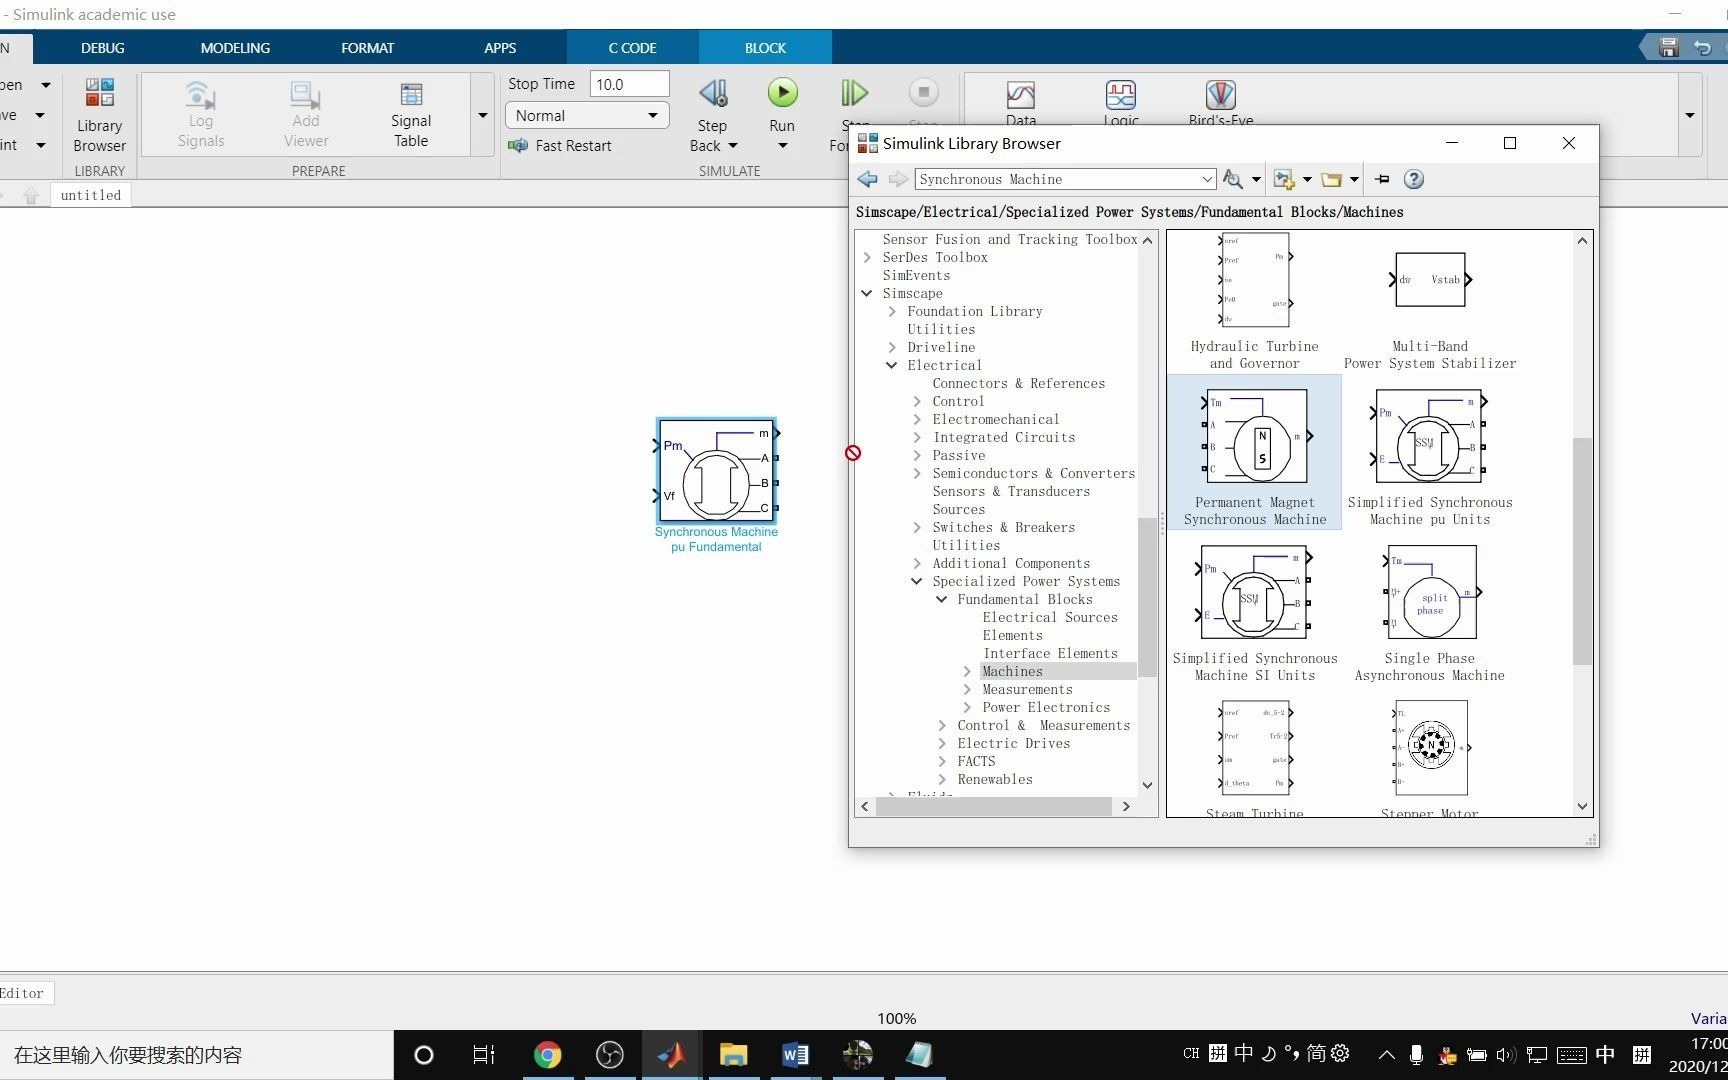
Task: Select Foundation Library in the tree
Action: (x=975, y=311)
